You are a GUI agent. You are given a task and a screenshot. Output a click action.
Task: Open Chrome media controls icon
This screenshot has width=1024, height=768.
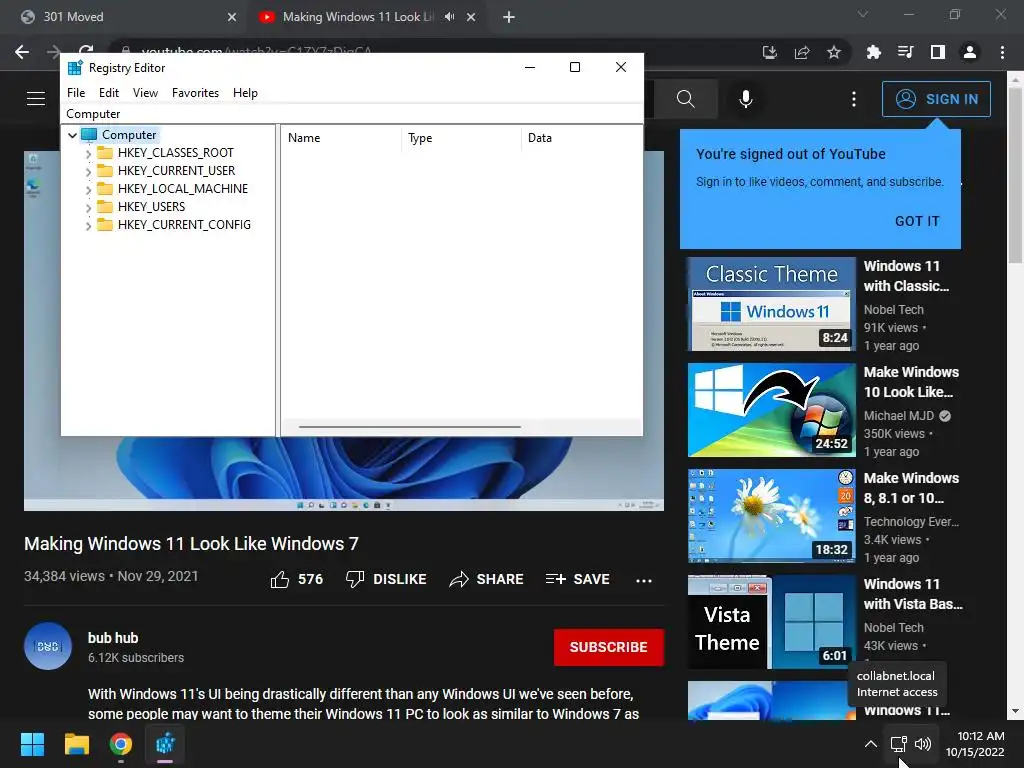(905, 52)
